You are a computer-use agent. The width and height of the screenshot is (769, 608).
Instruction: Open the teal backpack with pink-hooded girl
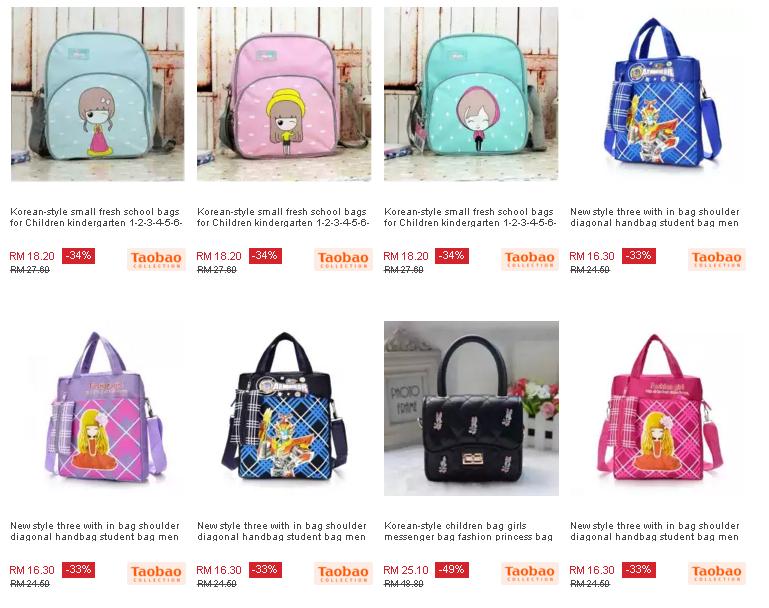point(471,94)
